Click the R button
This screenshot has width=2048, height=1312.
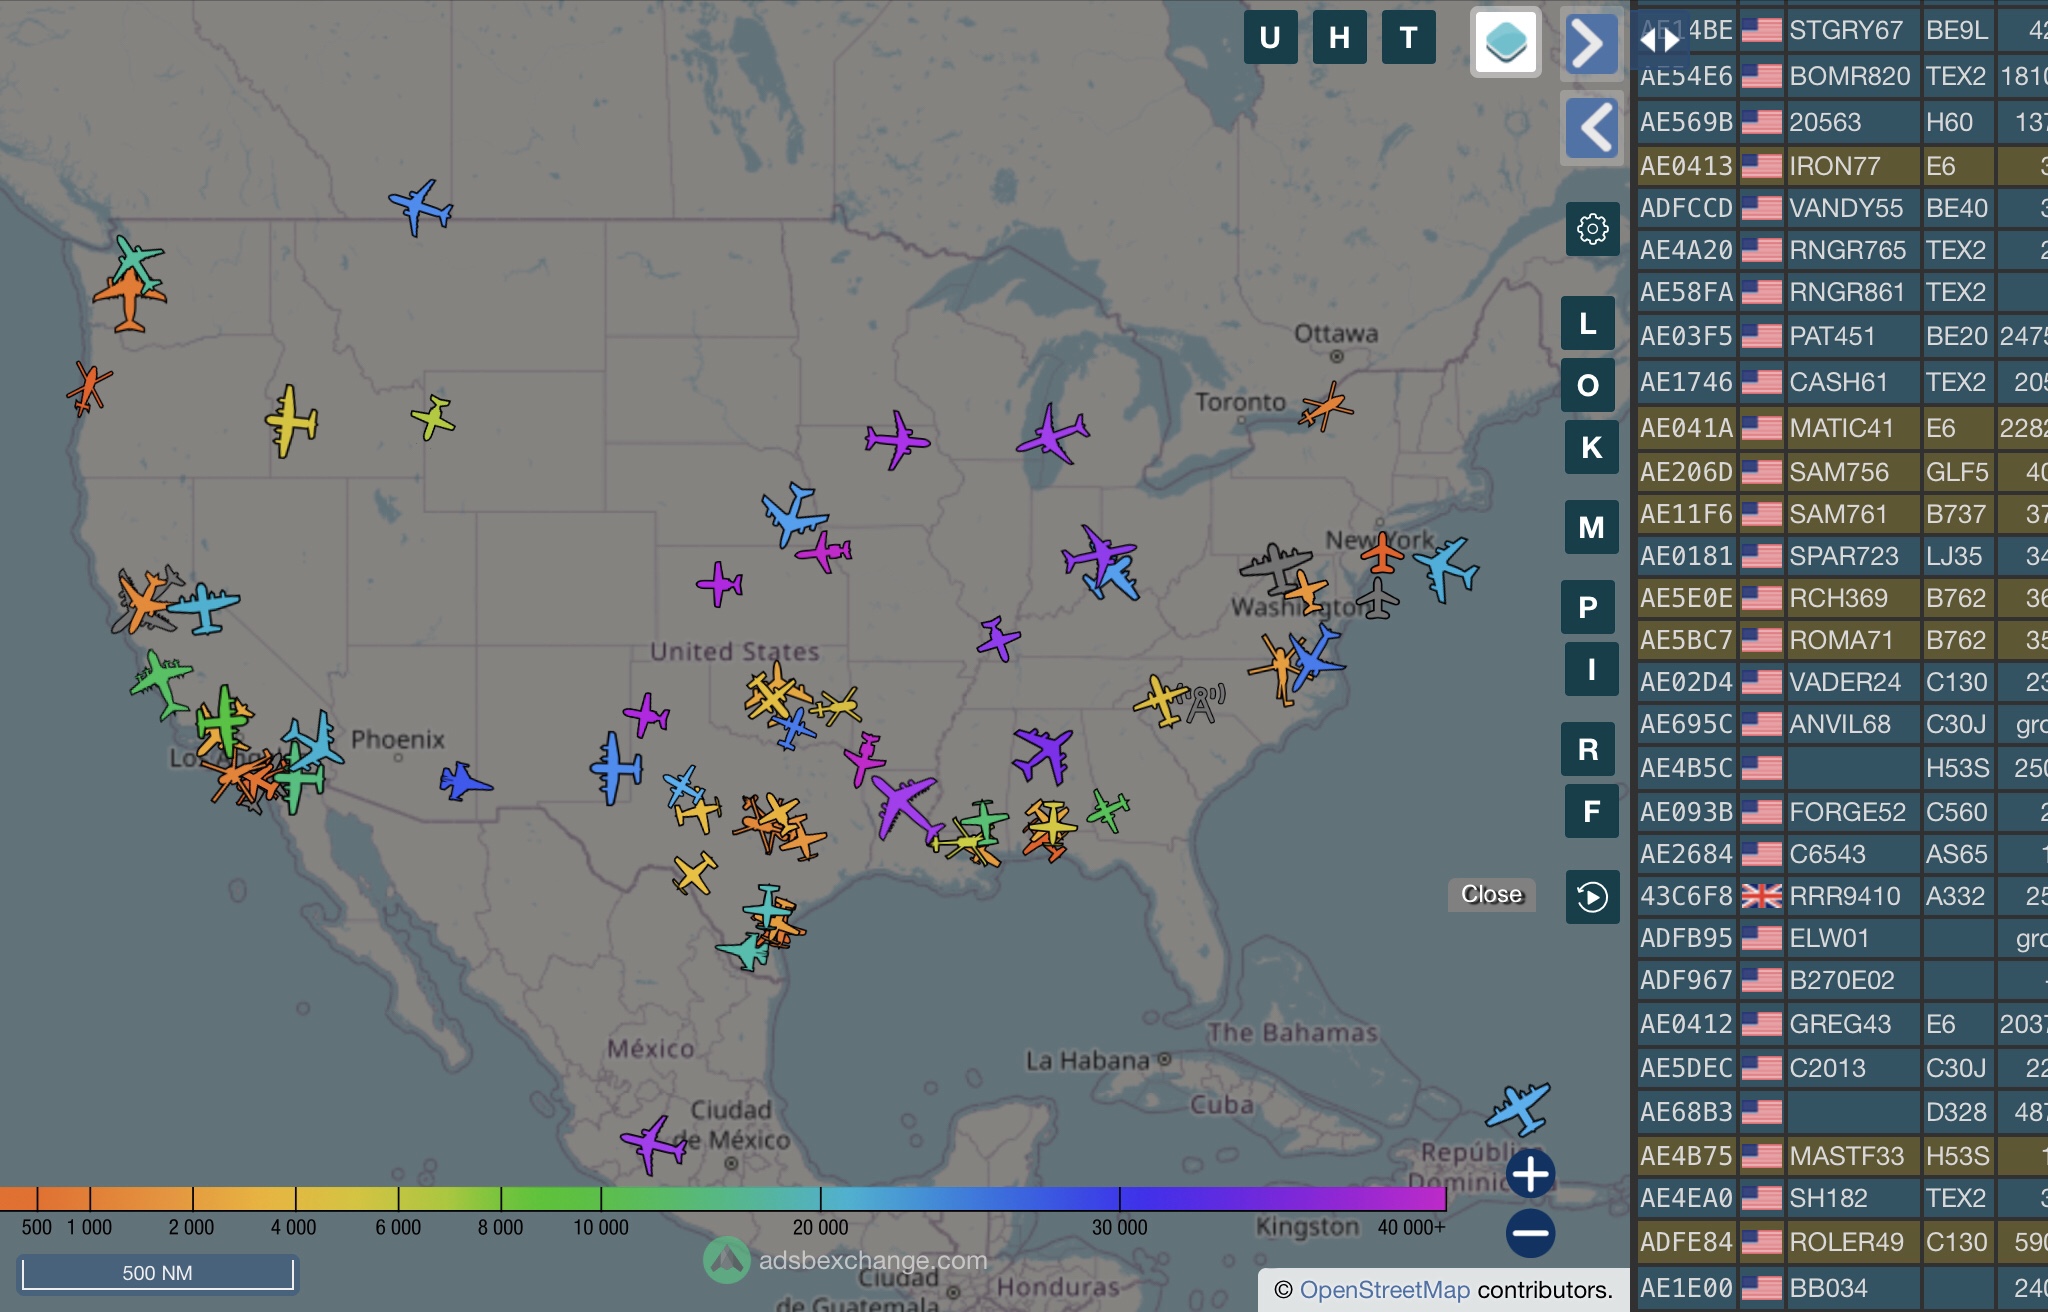[x=1588, y=749]
